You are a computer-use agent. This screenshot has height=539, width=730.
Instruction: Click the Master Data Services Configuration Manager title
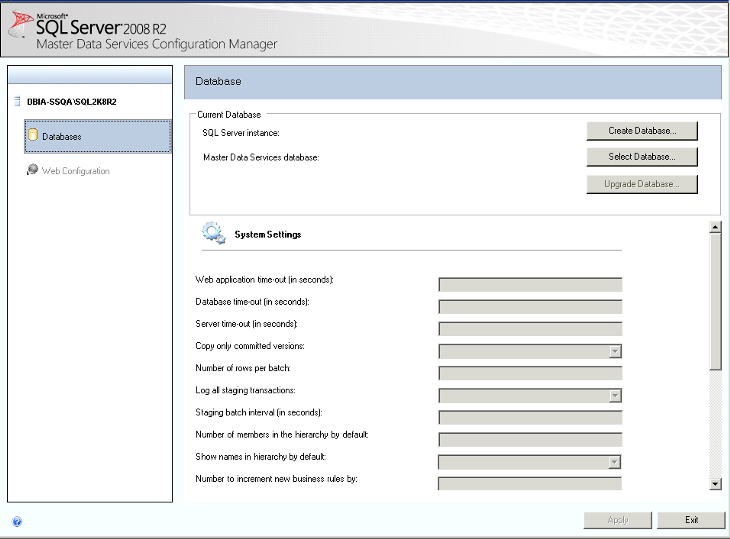point(156,44)
